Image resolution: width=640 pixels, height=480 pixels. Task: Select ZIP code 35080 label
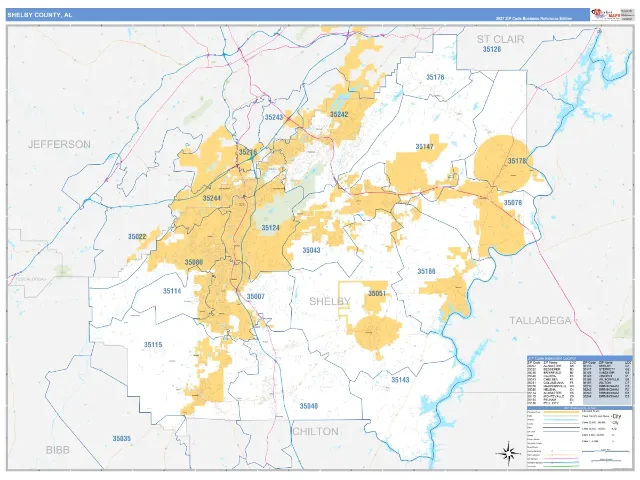click(193, 262)
